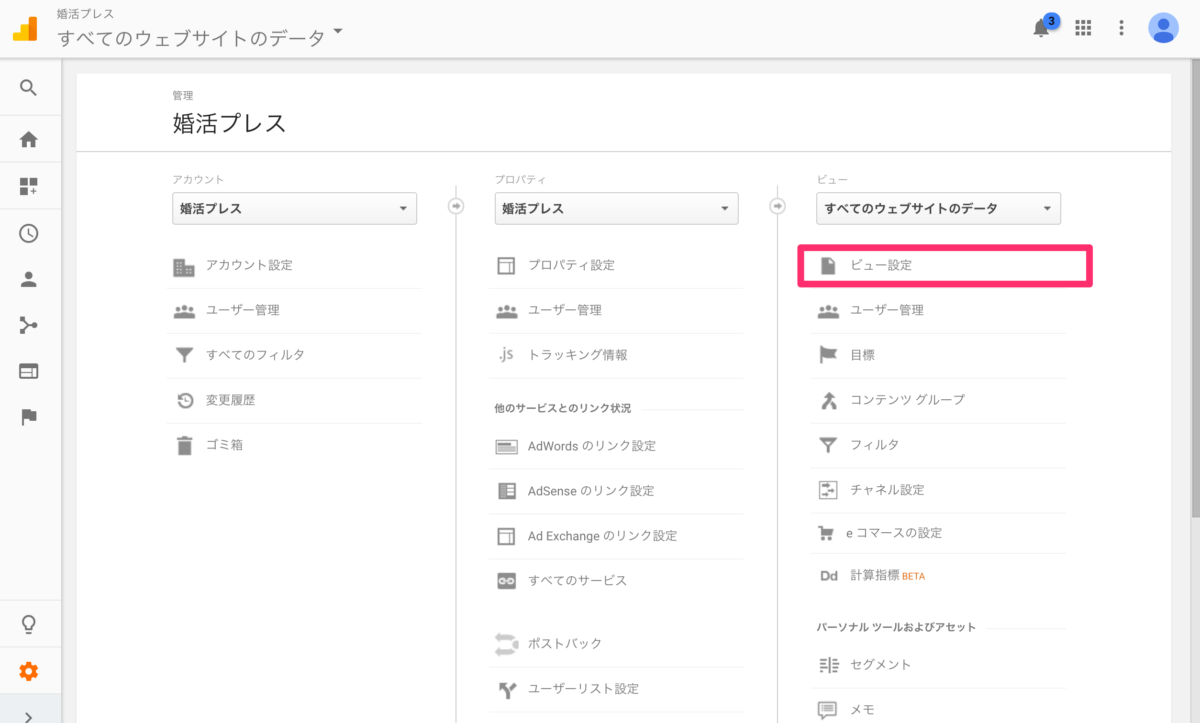Image resolution: width=1200 pixels, height=723 pixels.
Task: Open the three-dot overflow menu
Action: [1121, 28]
